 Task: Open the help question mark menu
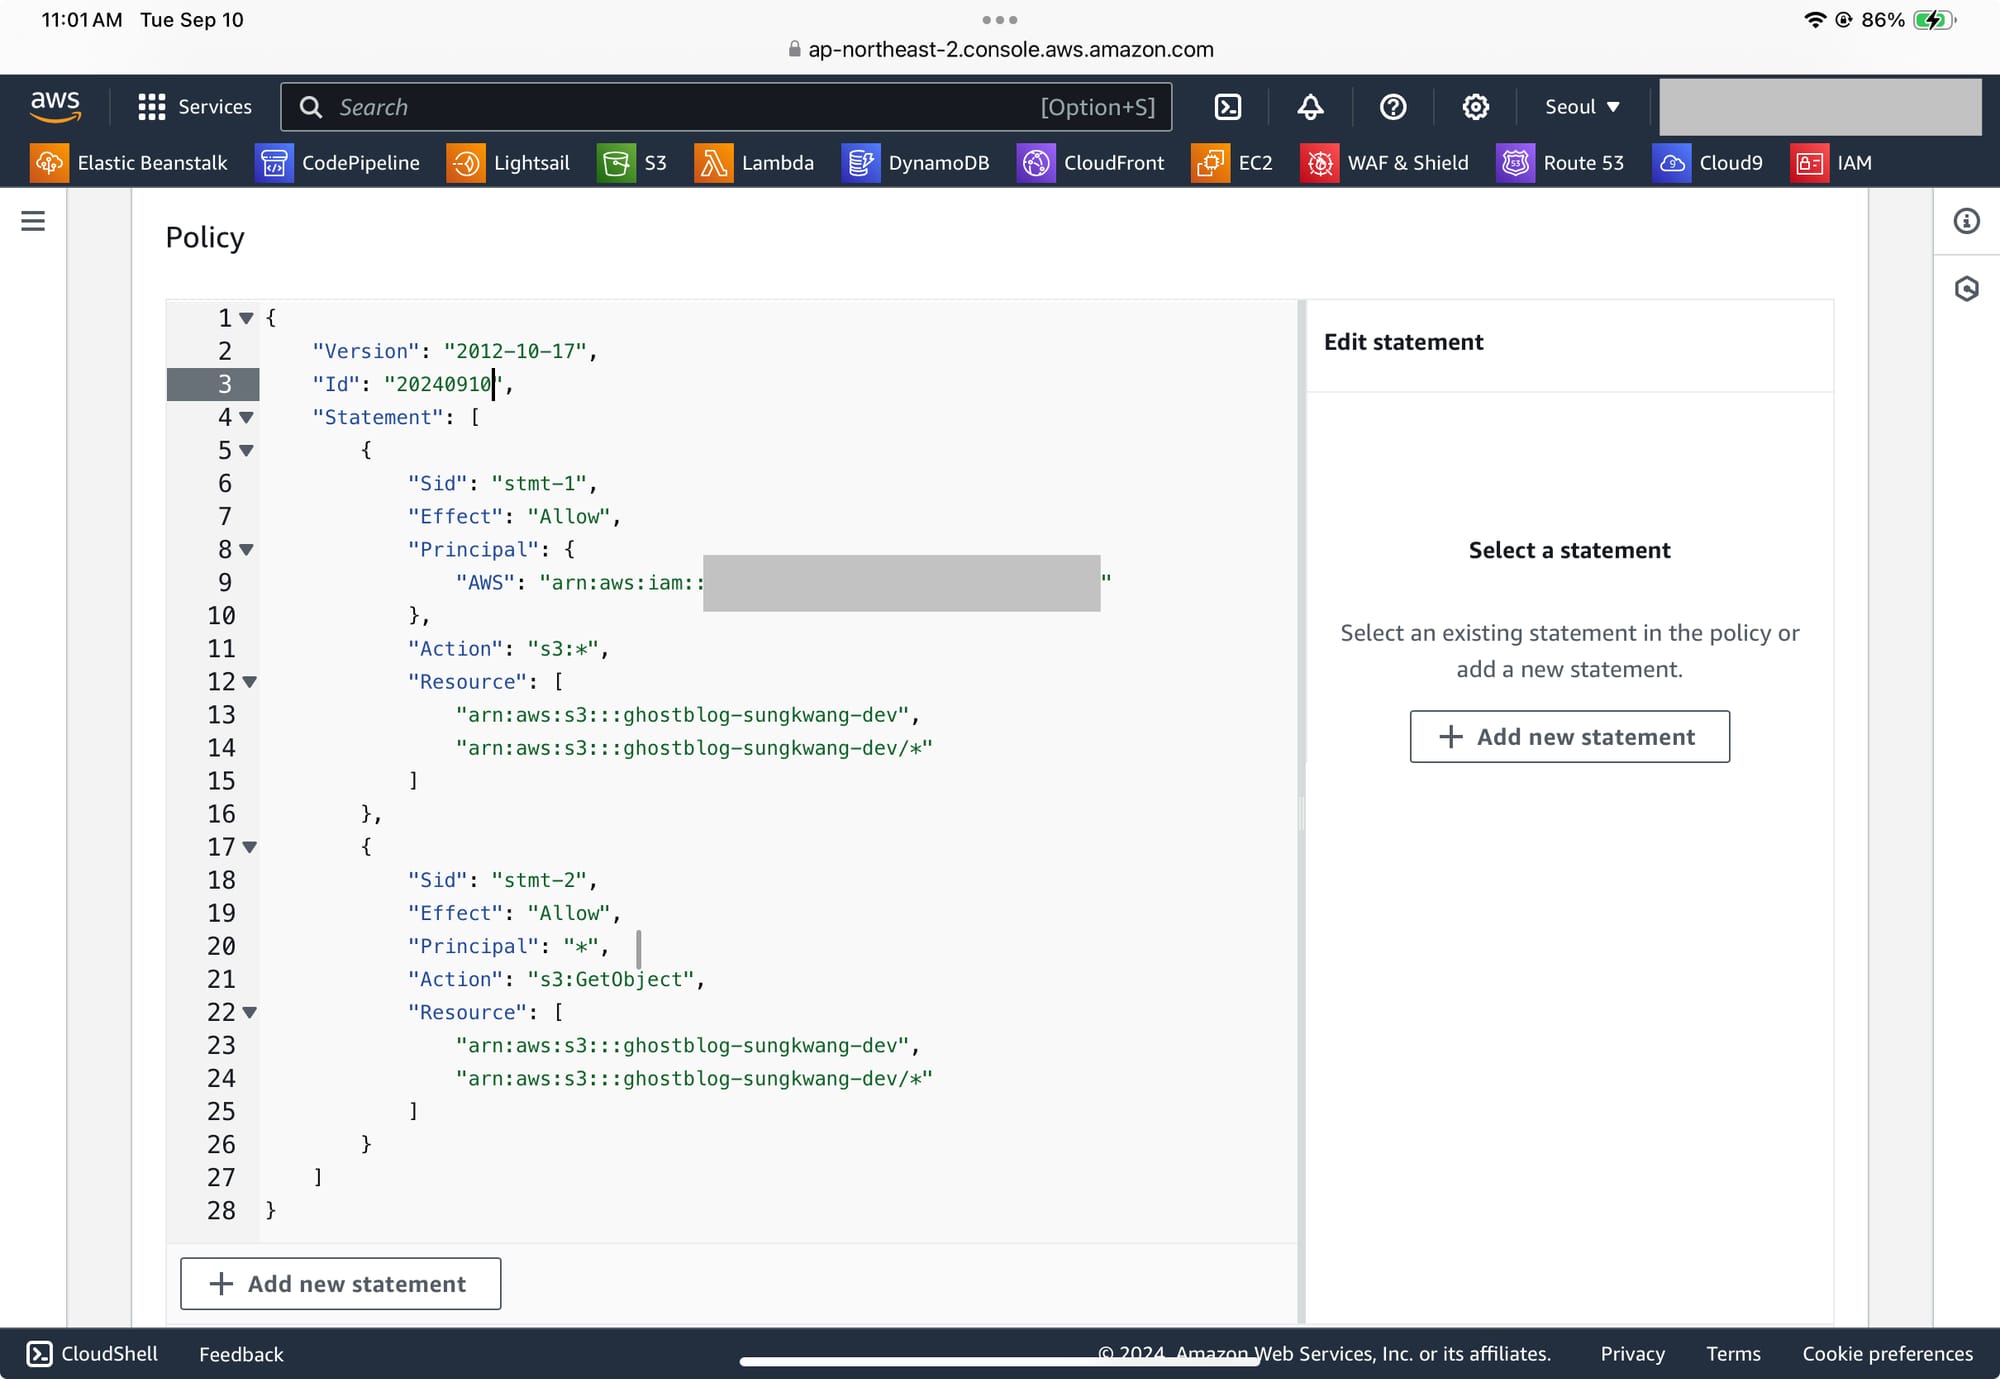pos(1393,107)
